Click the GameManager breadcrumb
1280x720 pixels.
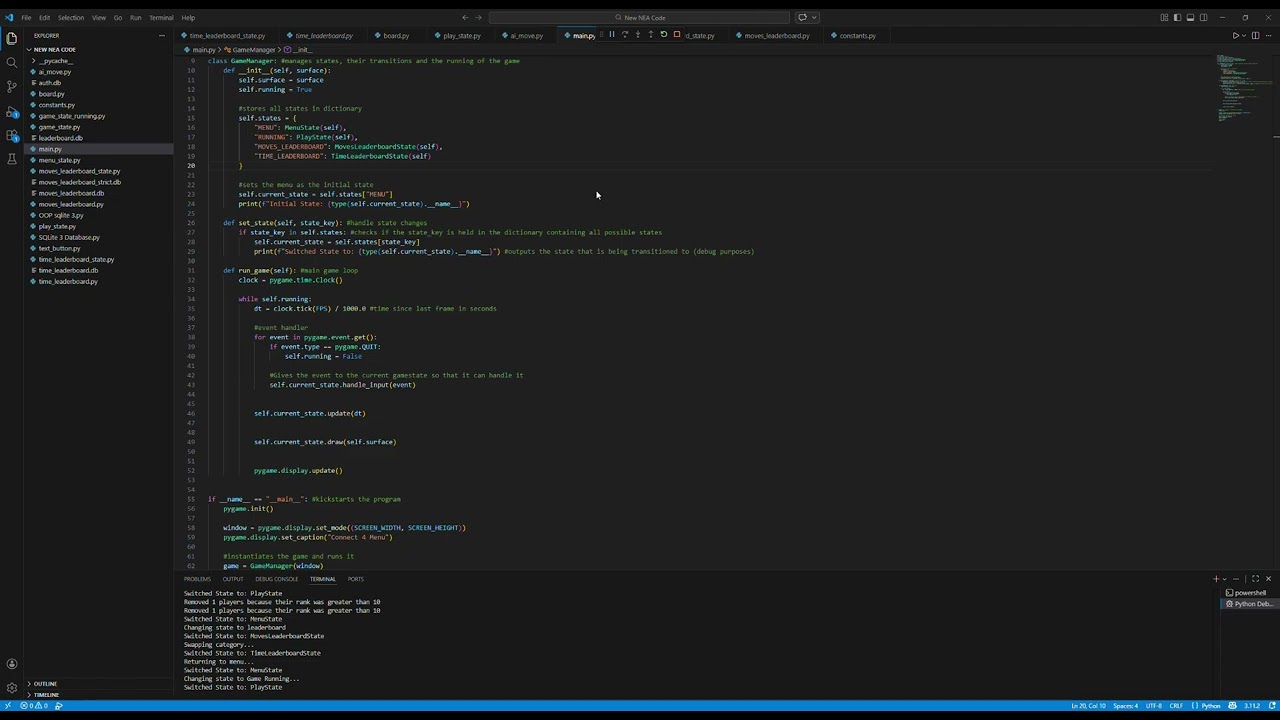click(253, 50)
